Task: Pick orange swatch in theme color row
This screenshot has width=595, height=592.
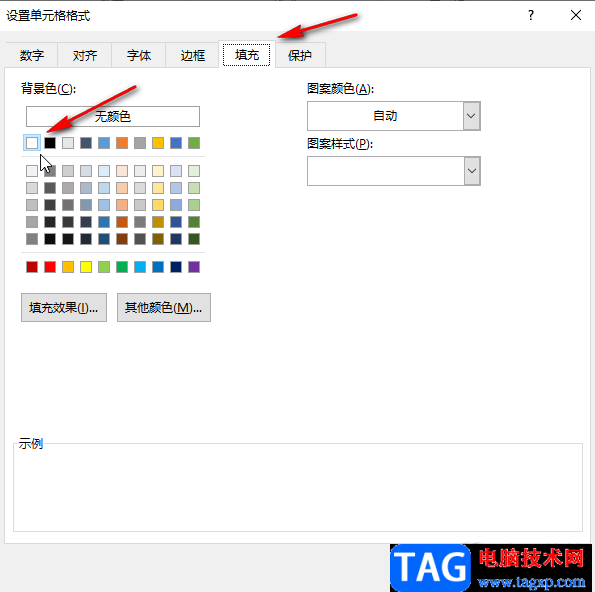Action: tap(122, 143)
